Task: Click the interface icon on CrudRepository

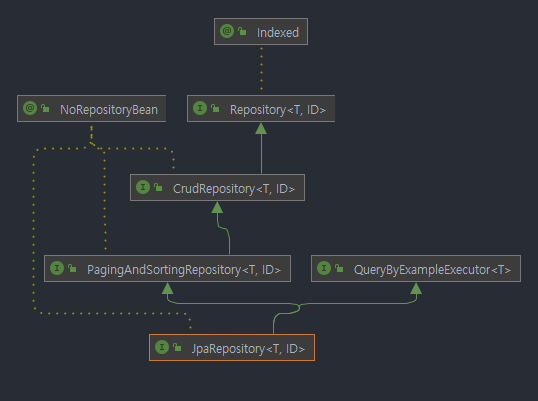Action: click(x=143, y=187)
